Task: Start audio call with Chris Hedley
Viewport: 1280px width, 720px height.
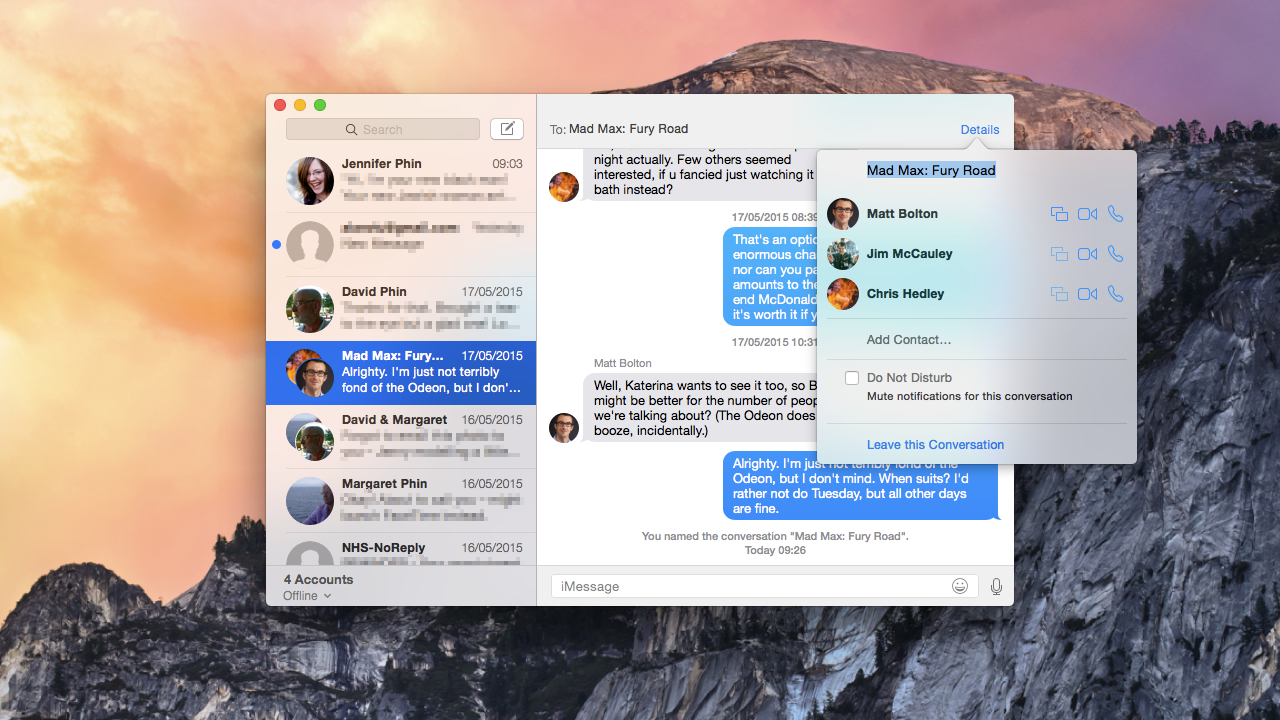Action: point(1116,294)
